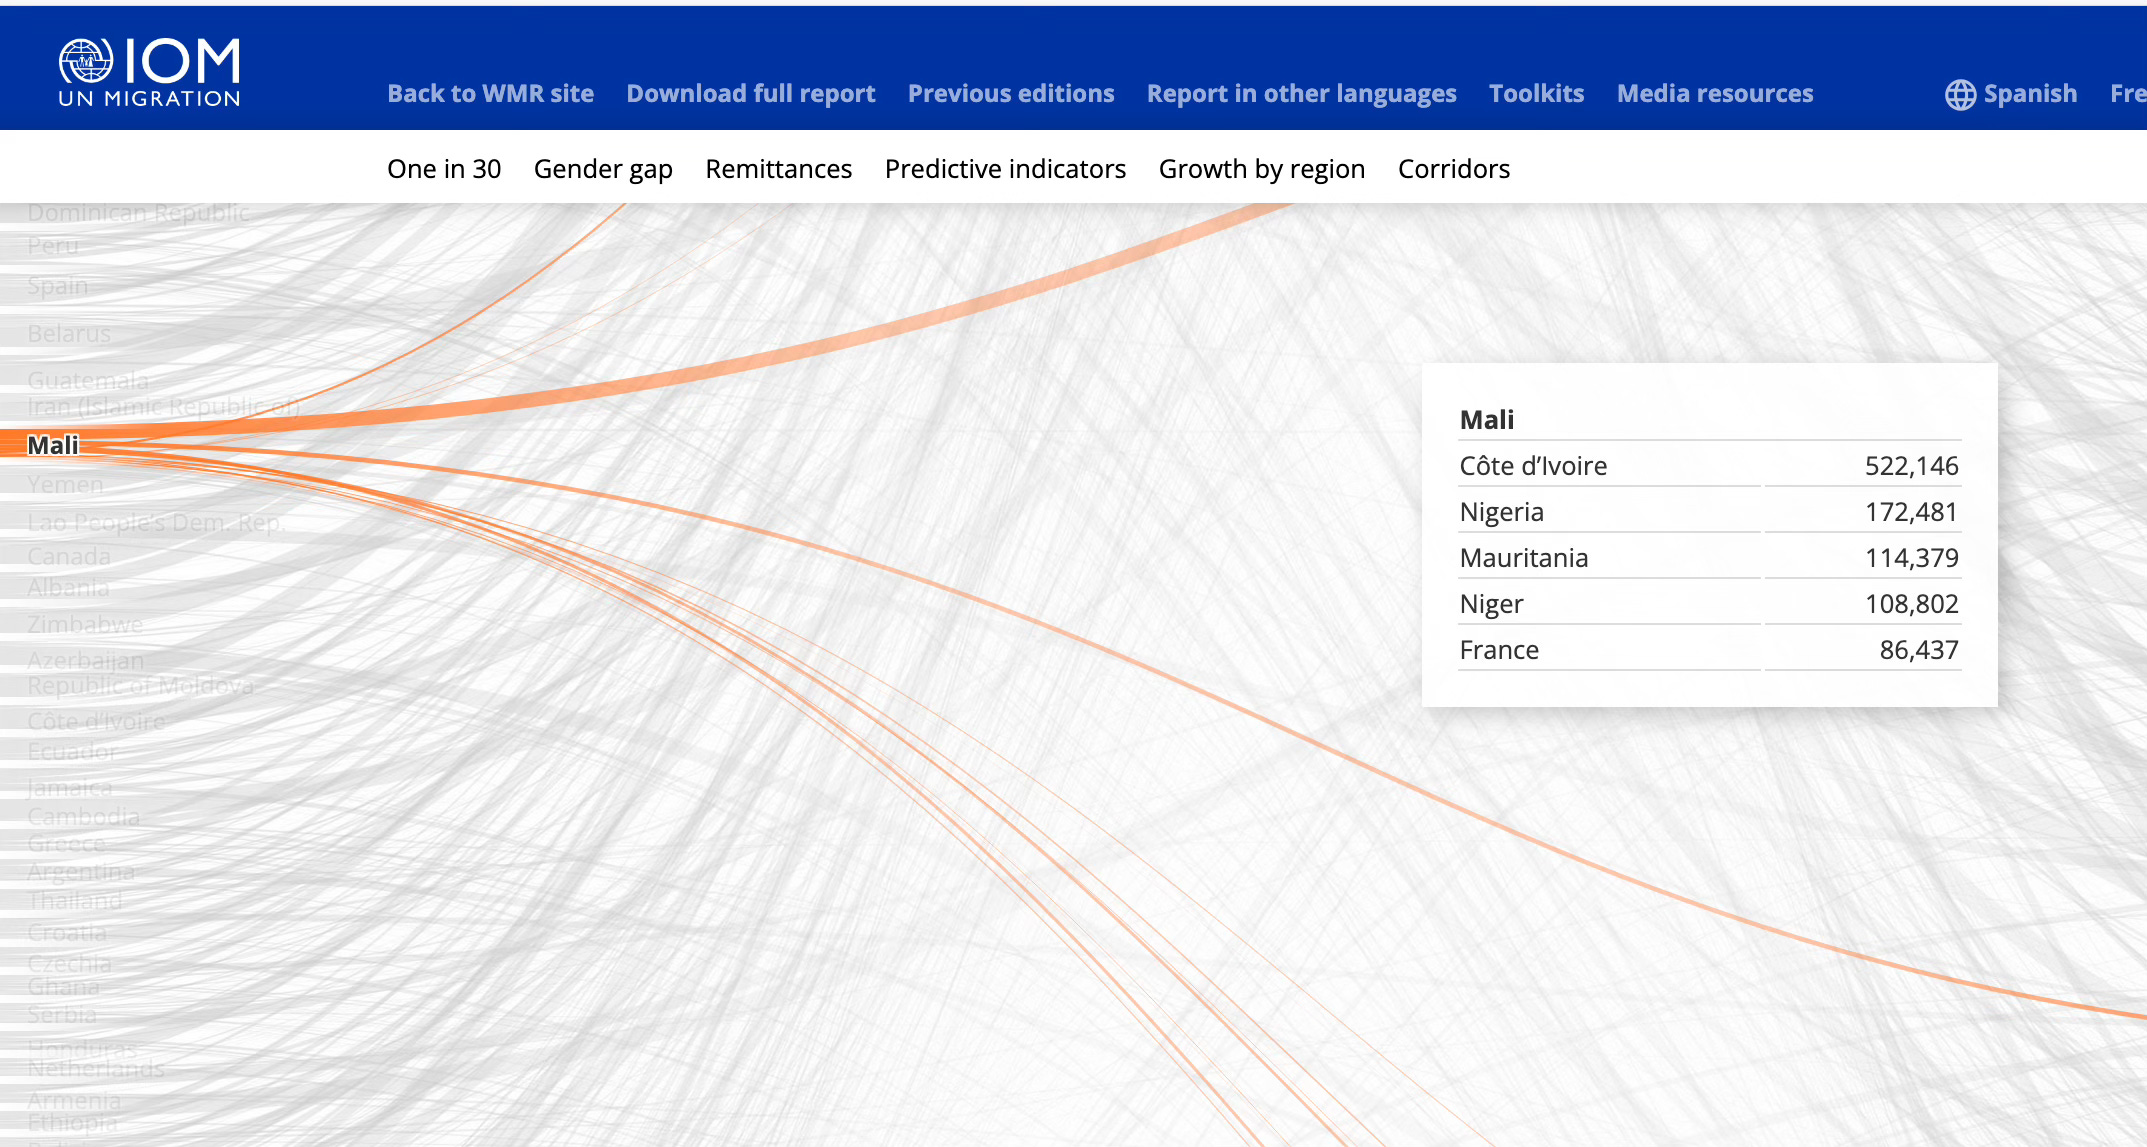Switch language to Spanish
The height and width of the screenshot is (1147, 2147).
point(2029,94)
